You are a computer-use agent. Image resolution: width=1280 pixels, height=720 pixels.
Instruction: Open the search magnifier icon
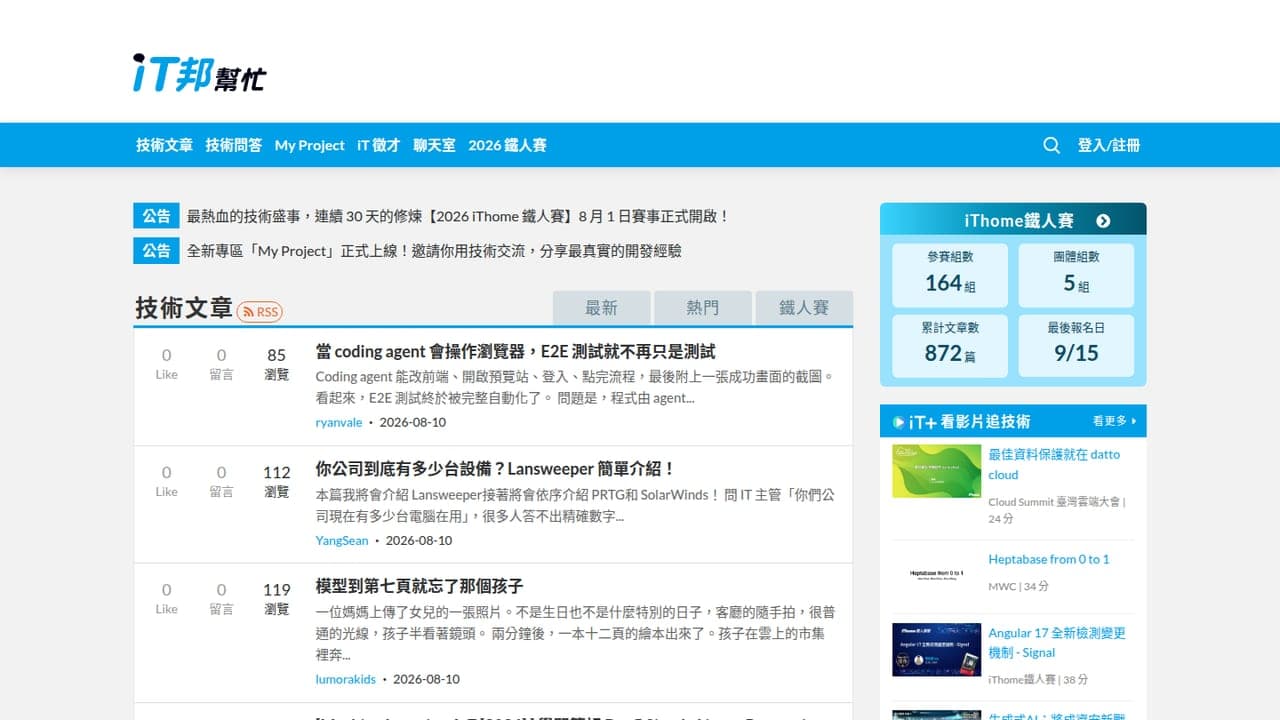pyautogui.click(x=1051, y=145)
